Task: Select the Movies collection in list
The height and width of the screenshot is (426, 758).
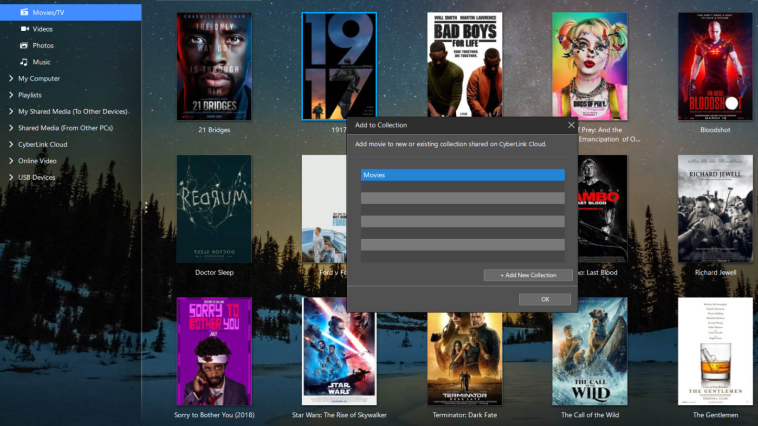Action: (x=462, y=175)
